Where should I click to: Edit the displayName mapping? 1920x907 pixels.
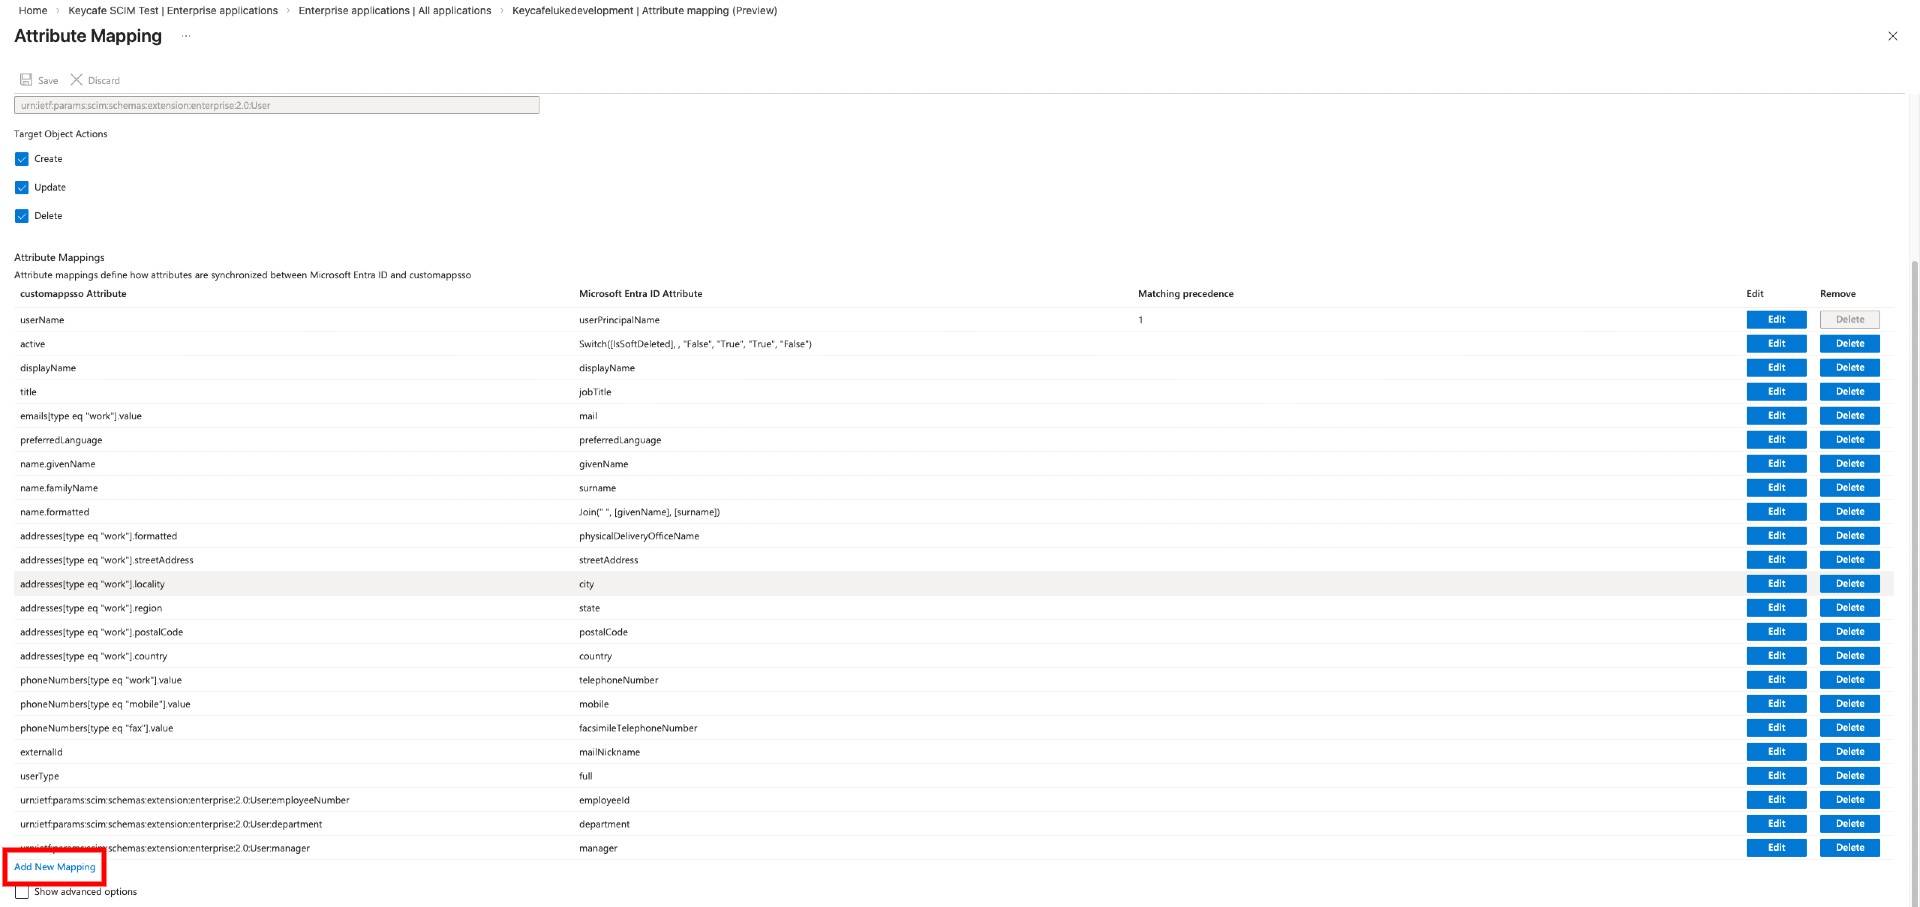coord(1776,368)
